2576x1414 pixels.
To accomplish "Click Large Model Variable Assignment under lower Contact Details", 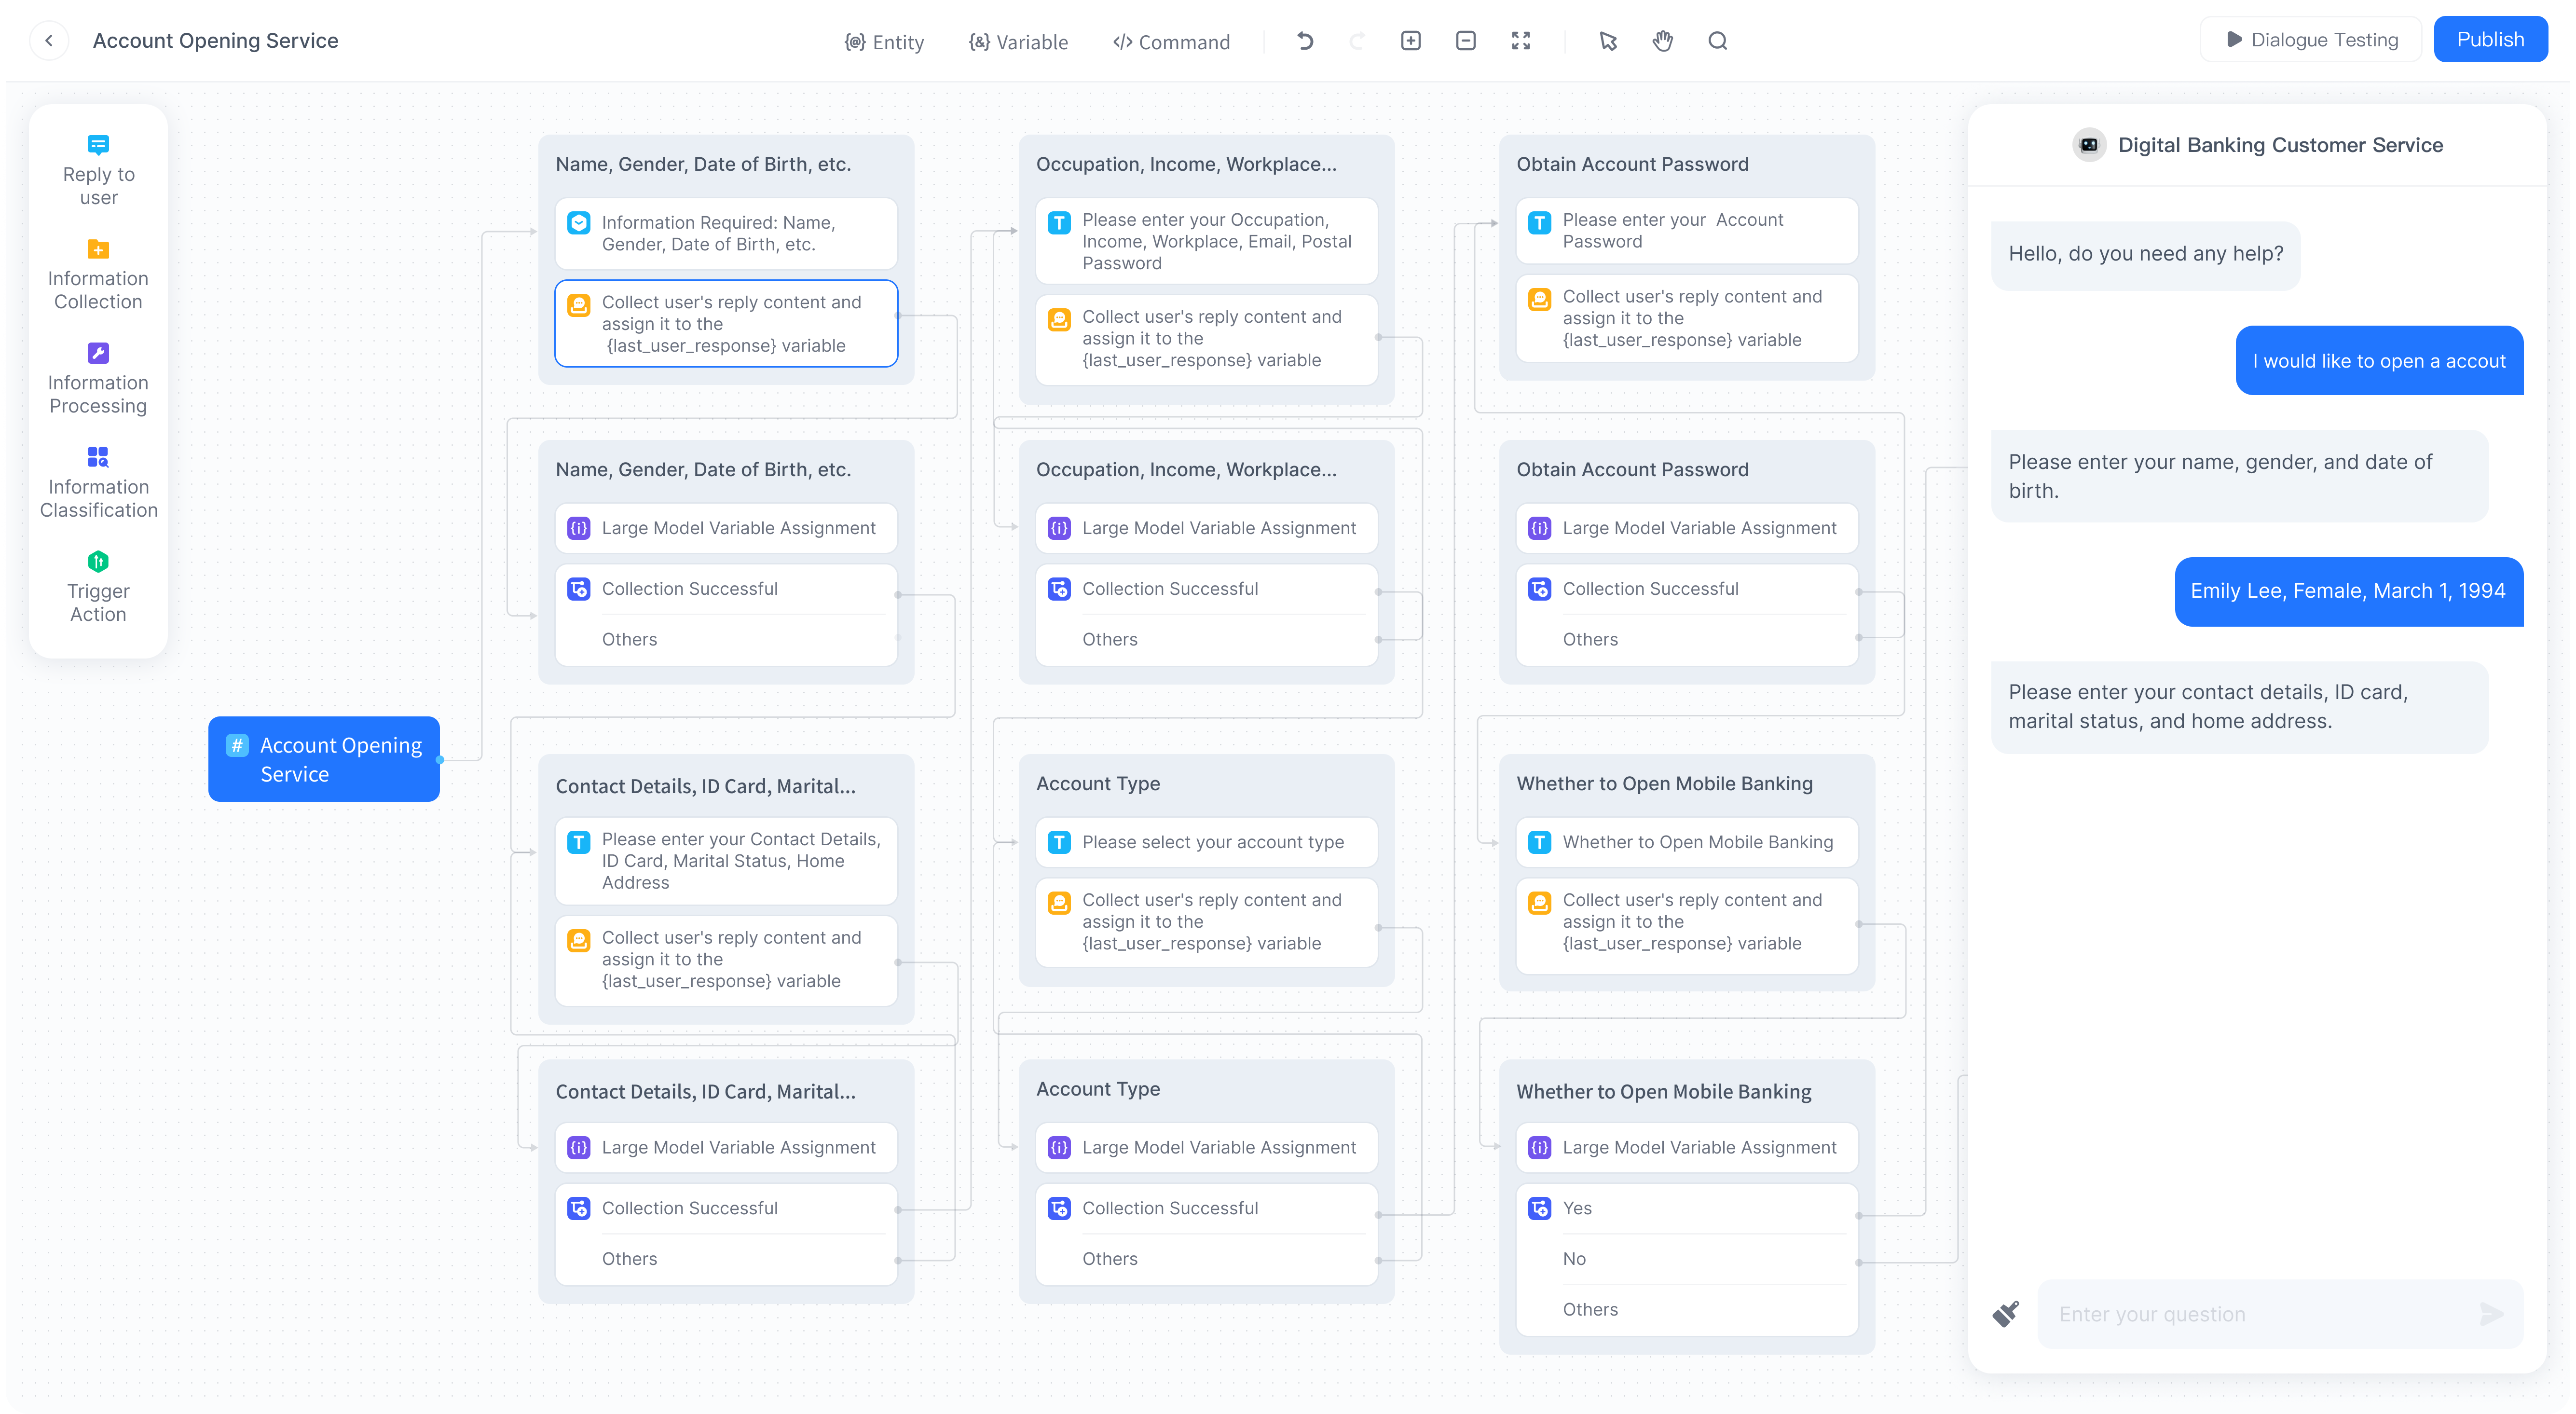I will [x=726, y=1148].
